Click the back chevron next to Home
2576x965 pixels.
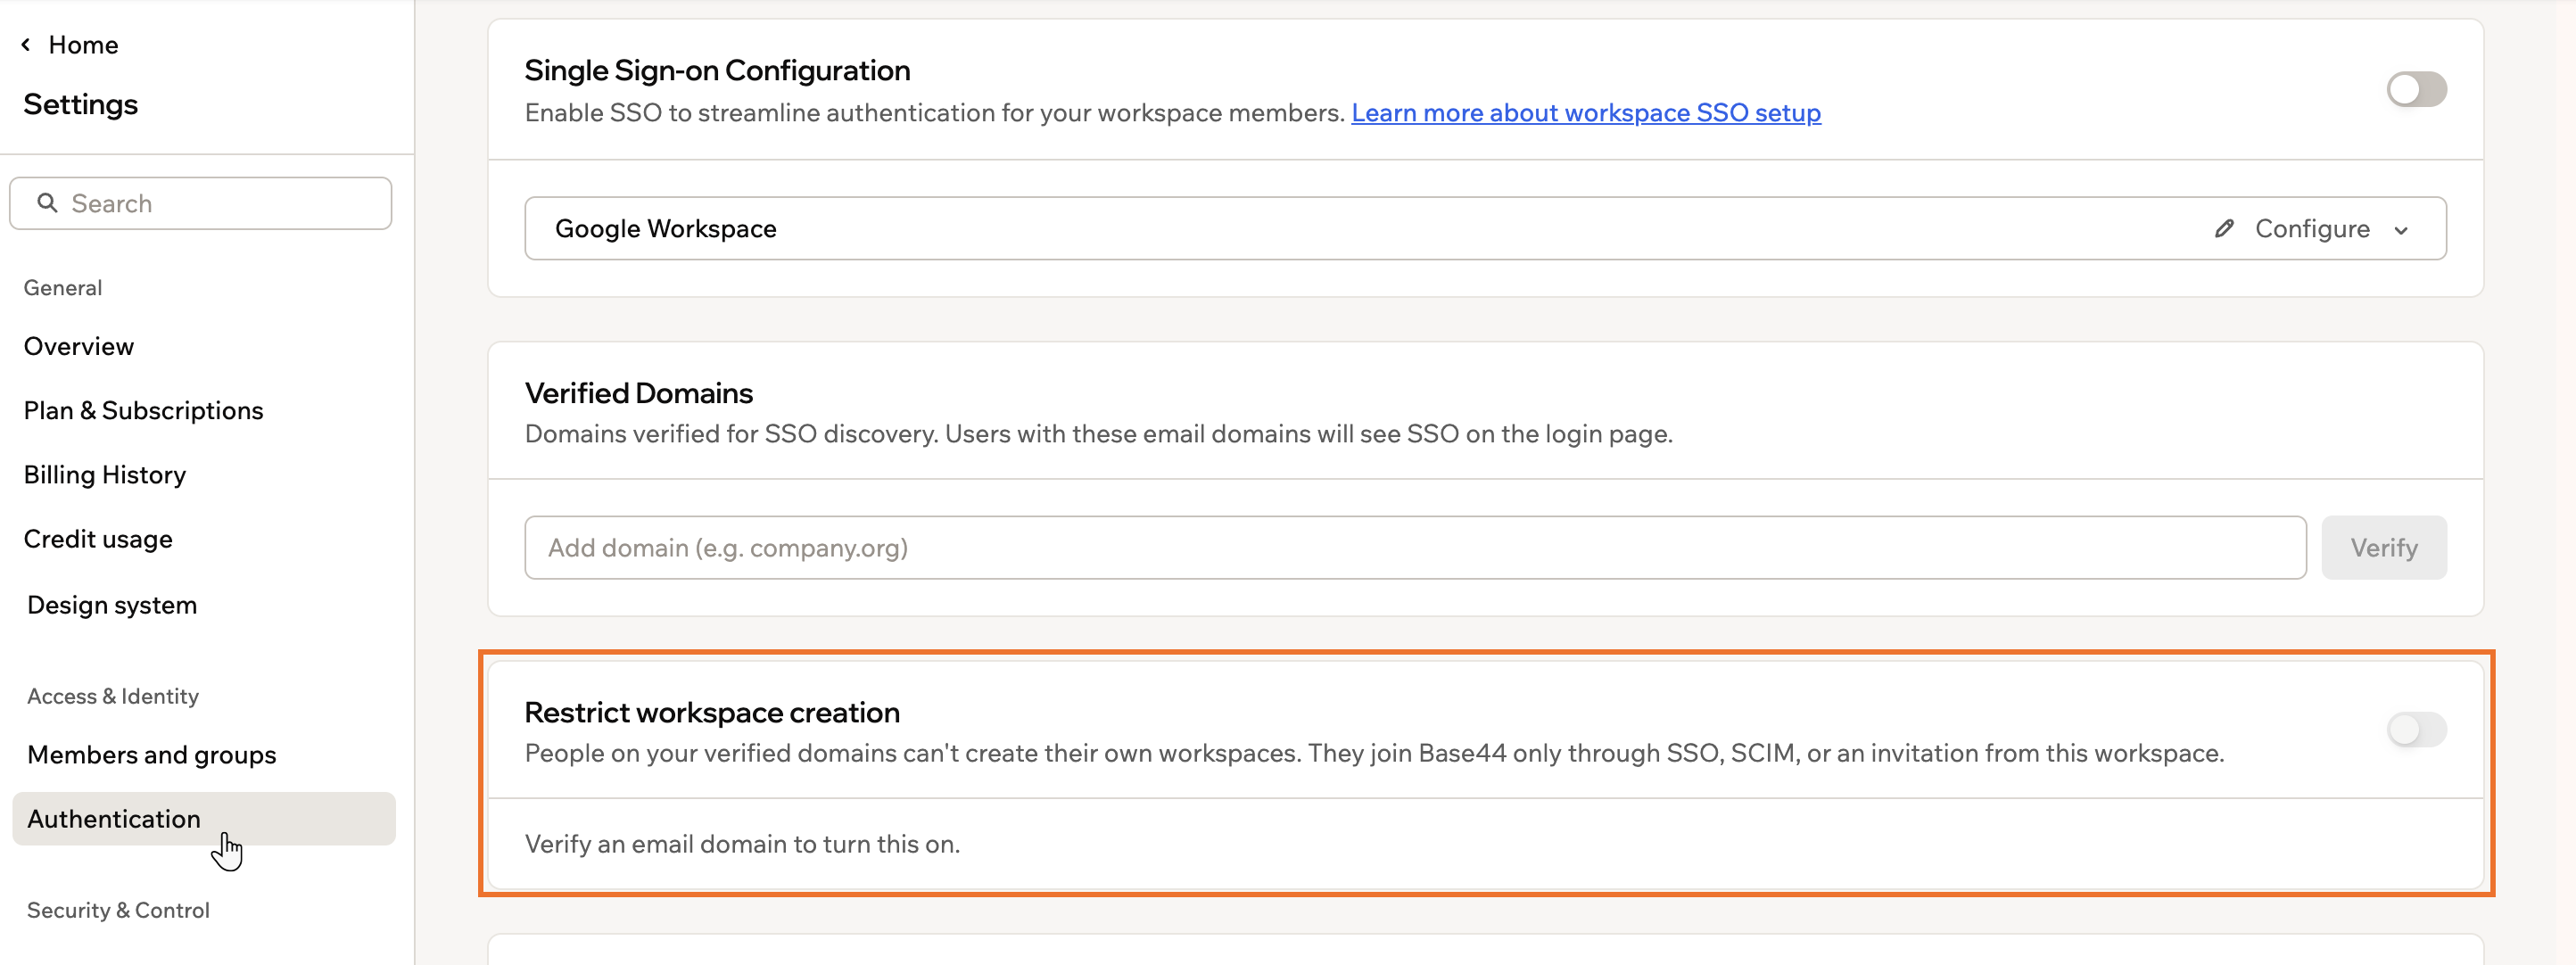[26, 44]
